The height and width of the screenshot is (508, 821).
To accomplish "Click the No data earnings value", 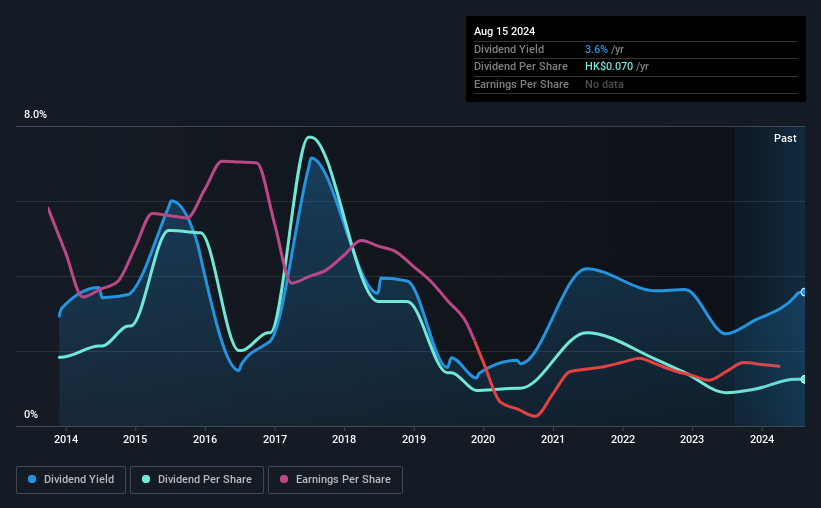I will pyautogui.click(x=604, y=84).
